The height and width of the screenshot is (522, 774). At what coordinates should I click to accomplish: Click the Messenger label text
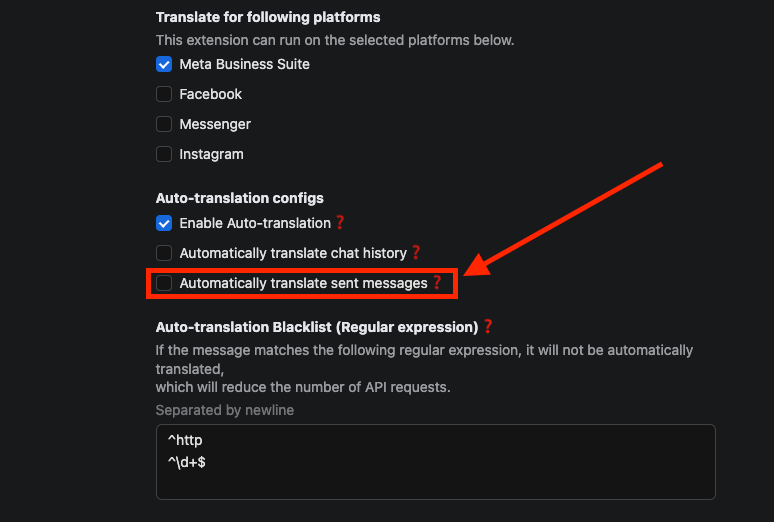click(x=215, y=124)
